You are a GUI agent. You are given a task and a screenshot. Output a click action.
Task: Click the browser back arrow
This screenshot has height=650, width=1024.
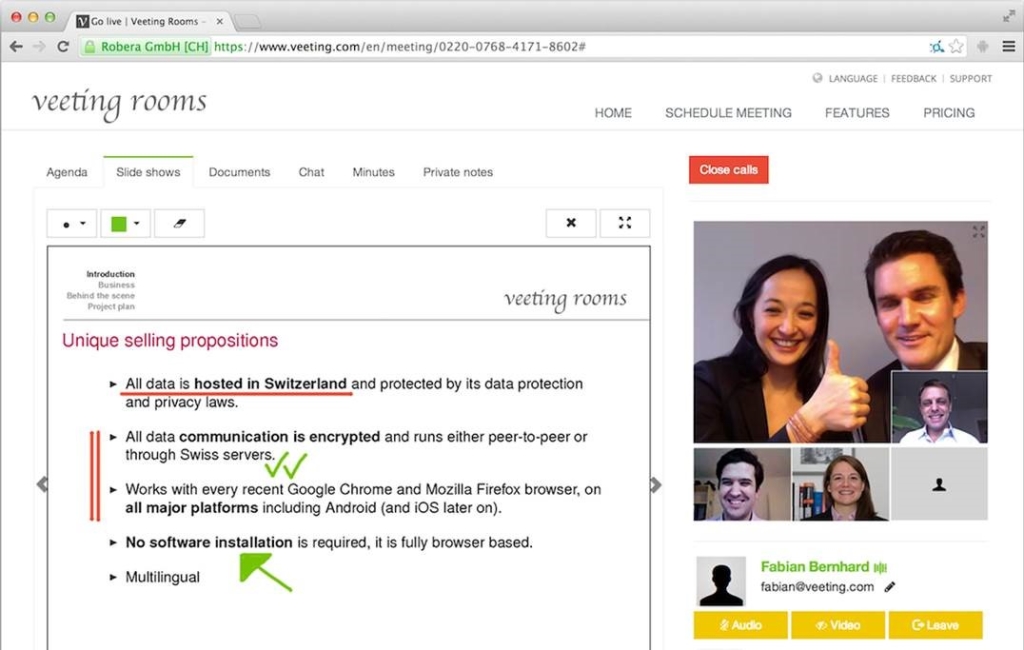(16, 46)
